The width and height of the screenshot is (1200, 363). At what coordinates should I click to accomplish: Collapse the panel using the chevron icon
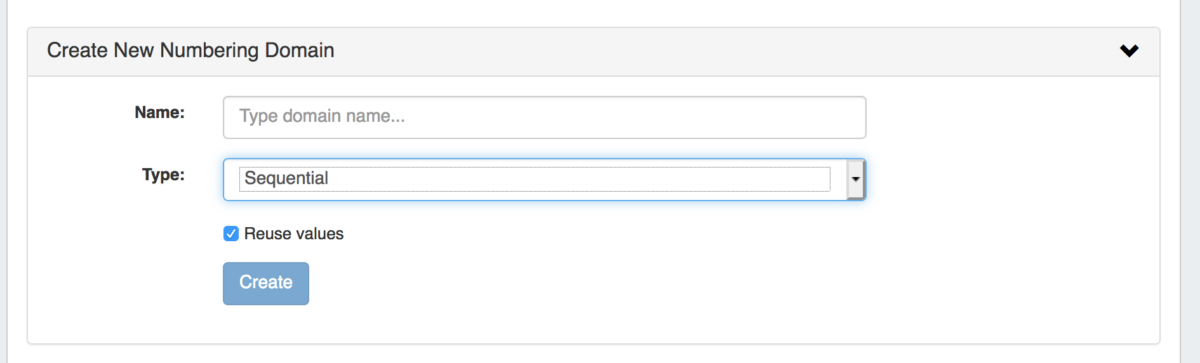click(x=1129, y=51)
